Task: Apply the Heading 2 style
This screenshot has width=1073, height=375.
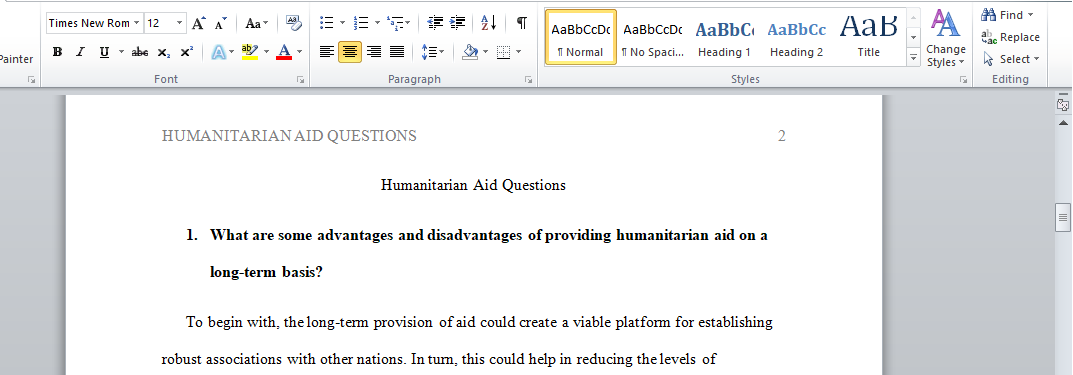Action: [x=796, y=38]
